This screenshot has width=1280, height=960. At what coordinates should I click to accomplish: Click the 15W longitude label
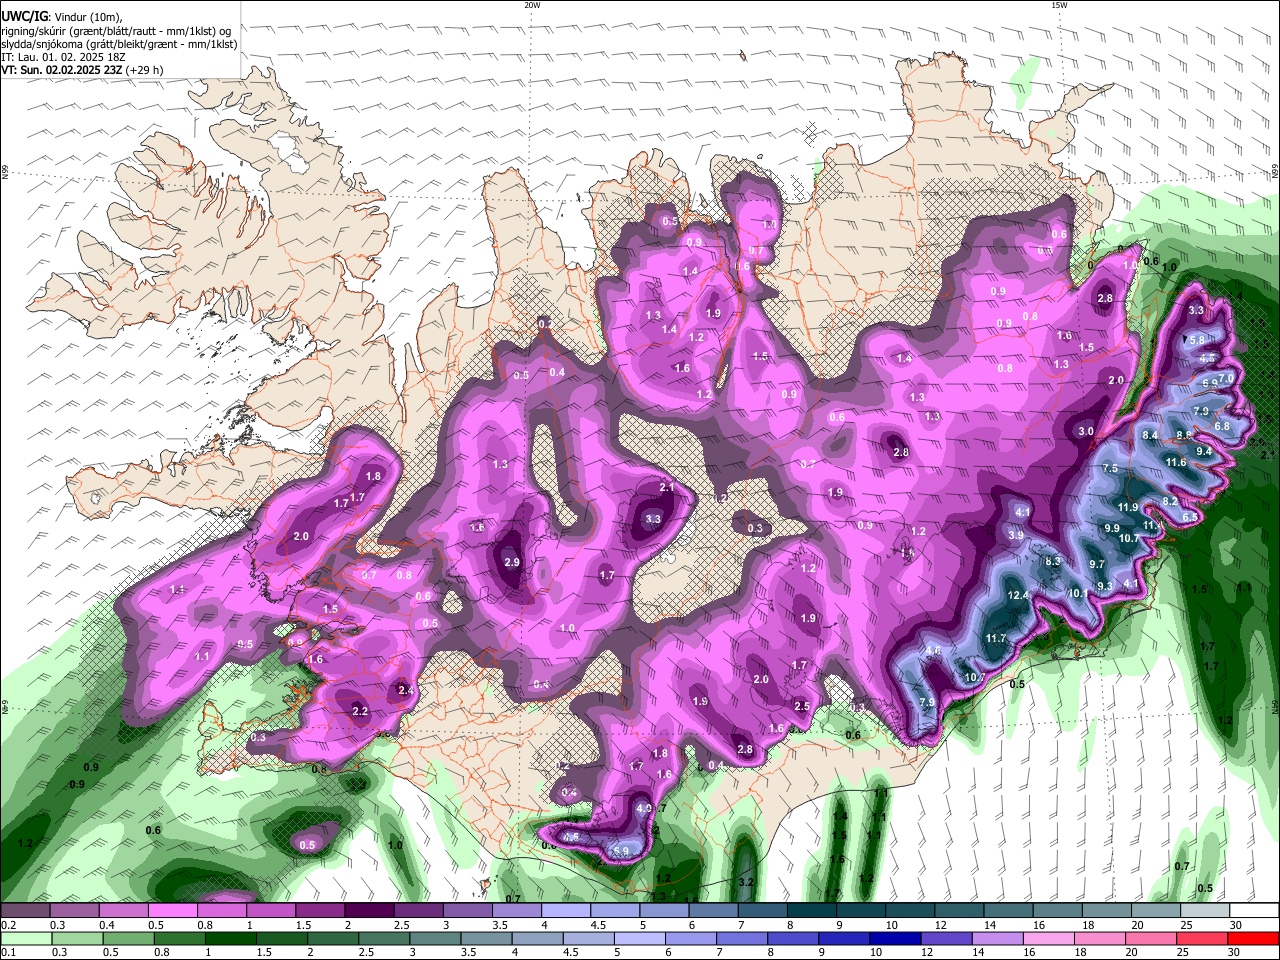point(1059,5)
